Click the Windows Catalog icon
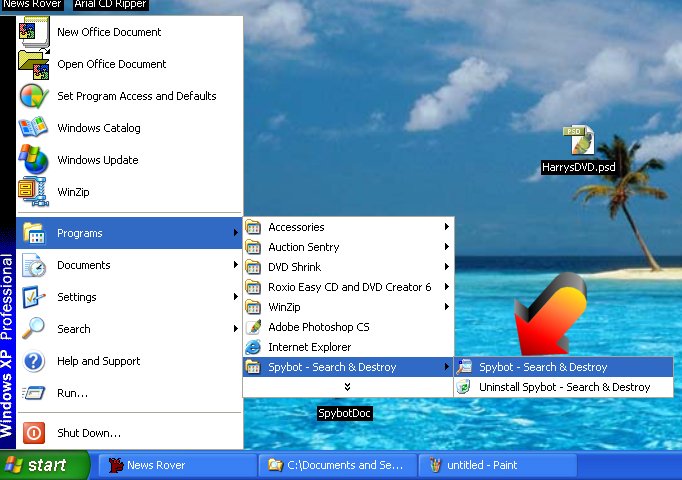This screenshot has width=682, height=480. coord(33,128)
